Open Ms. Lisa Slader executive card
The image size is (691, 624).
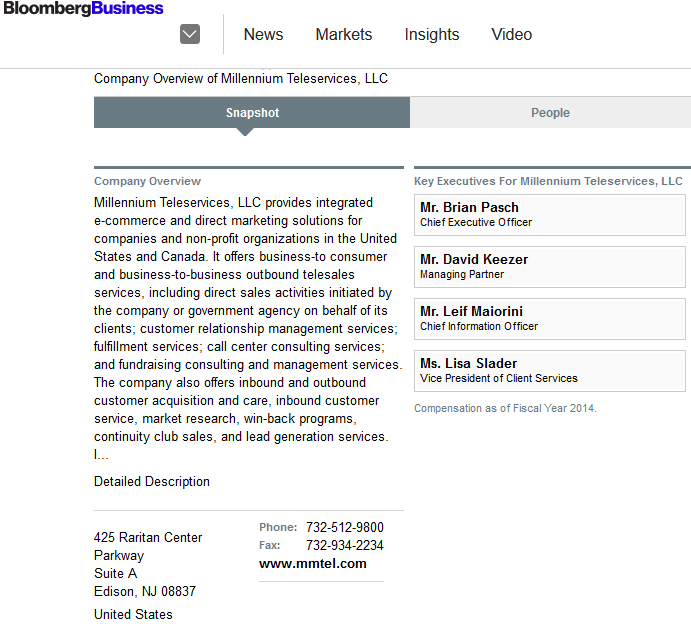click(x=550, y=371)
